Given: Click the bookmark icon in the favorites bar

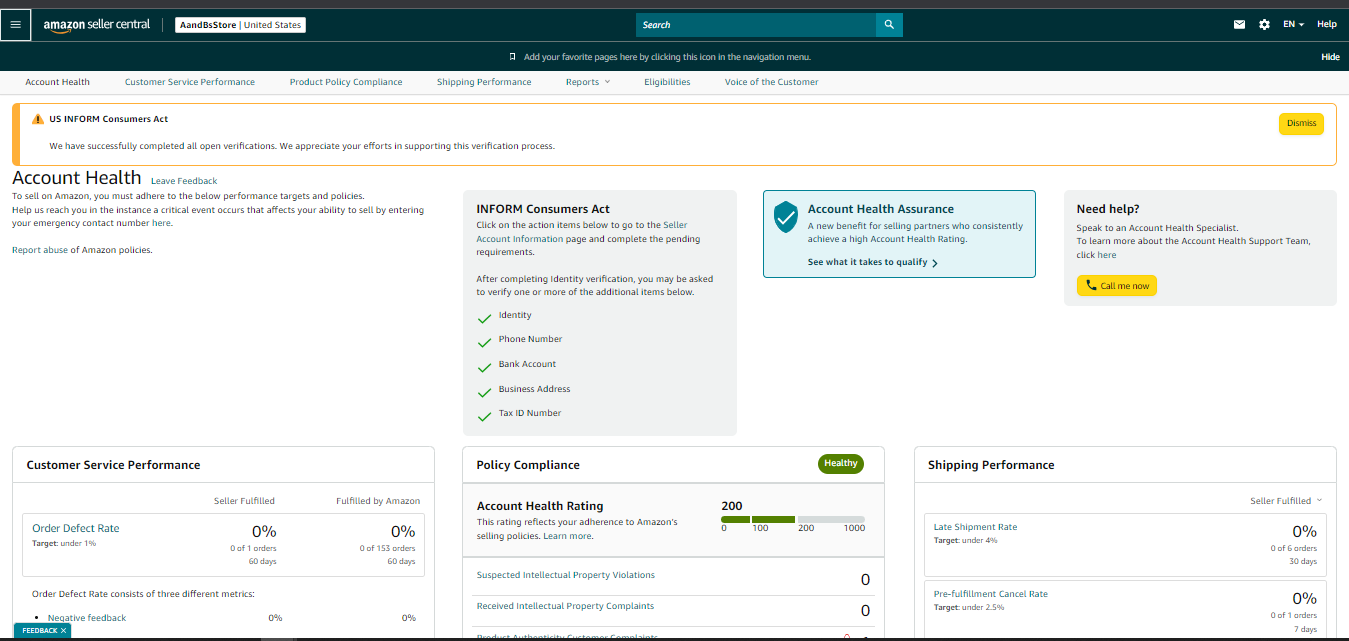Looking at the screenshot, I should [512, 57].
